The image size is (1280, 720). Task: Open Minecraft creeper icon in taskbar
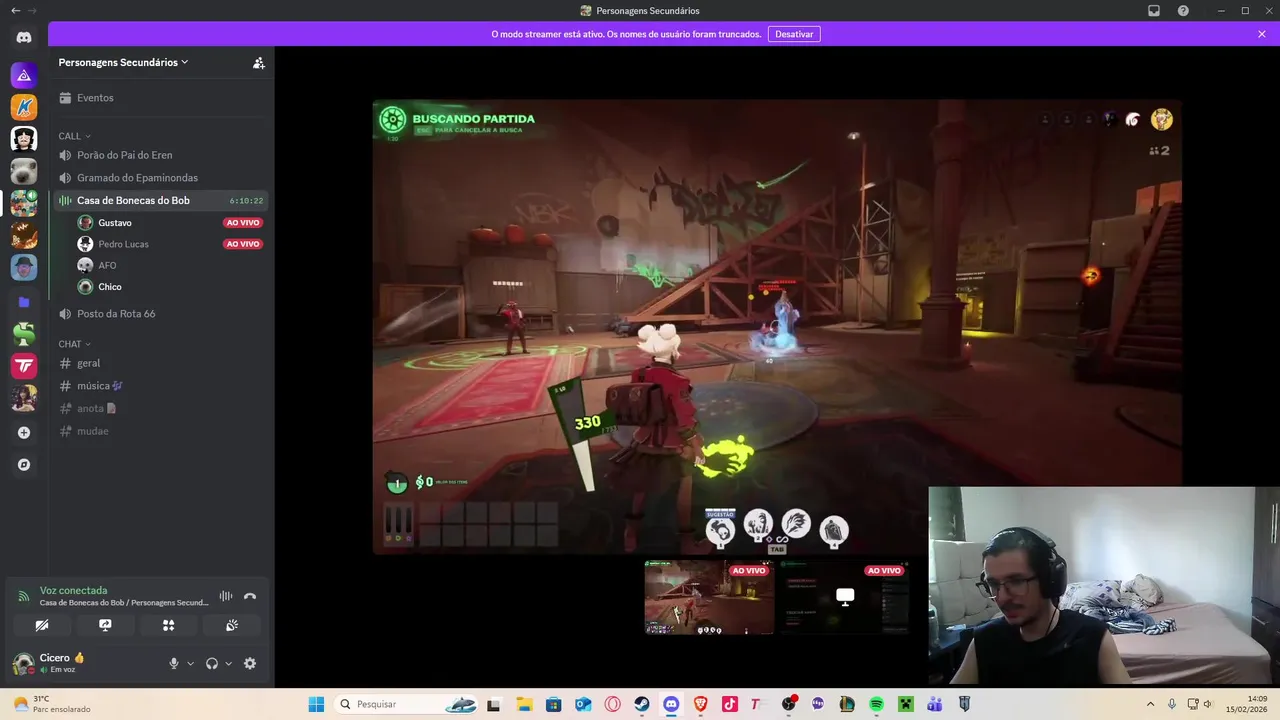[906, 704]
